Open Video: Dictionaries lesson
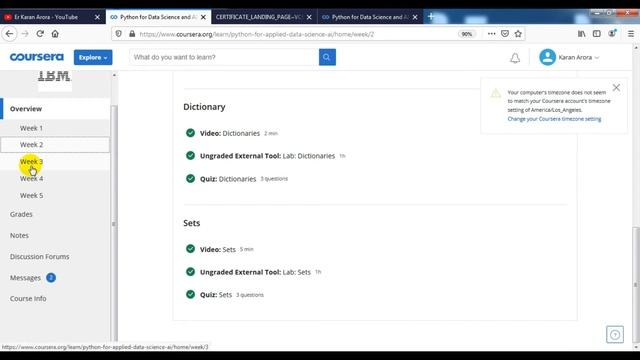Viewport: 640px width, 360px height. click(230, 133)
